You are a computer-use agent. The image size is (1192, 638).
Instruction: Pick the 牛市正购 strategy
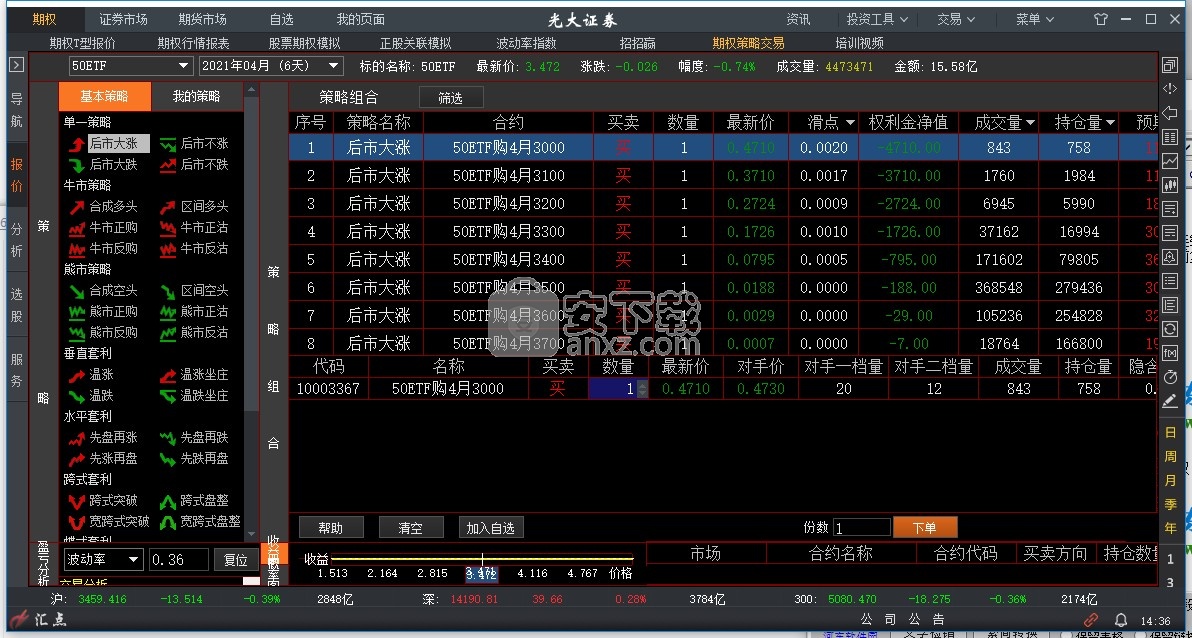pyautogui.click(x=103, y=227)
